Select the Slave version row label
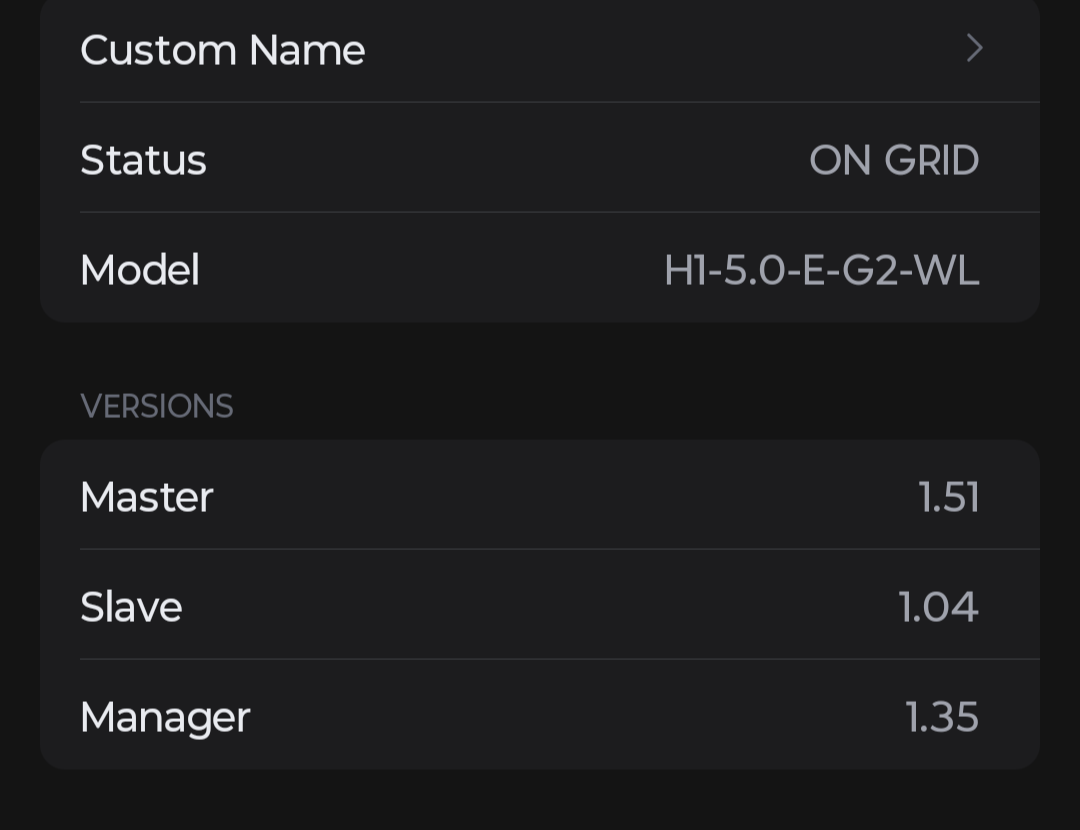Image resolution: width=1080 pixels, height=830 pixels. coord(132,607)
